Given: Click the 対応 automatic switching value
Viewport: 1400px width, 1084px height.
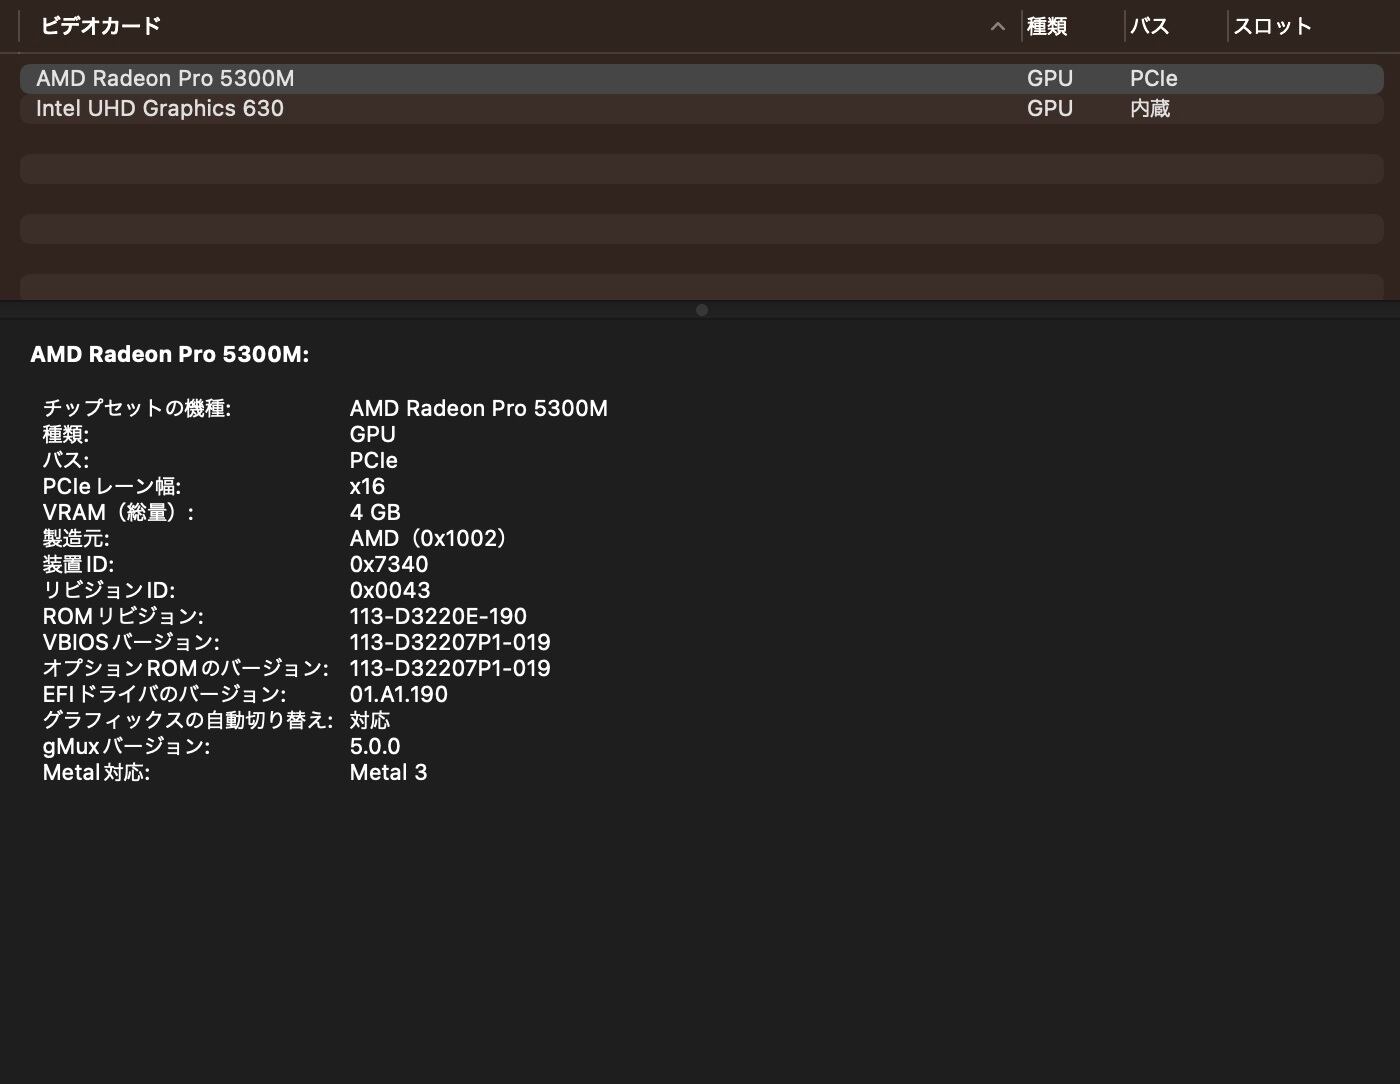Looking at the screenshot, I should pyautogui.click(x=370, y=721).
